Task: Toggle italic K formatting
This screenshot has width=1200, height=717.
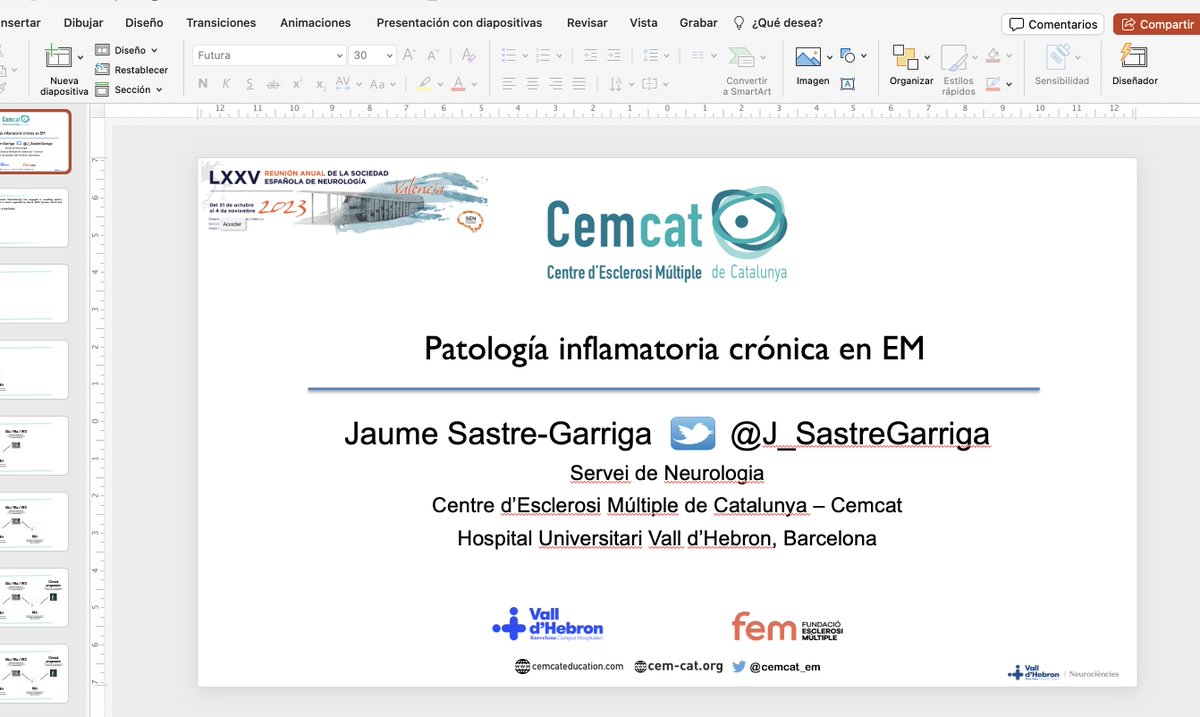Action: pyautogui.click(x=227, y=84)
